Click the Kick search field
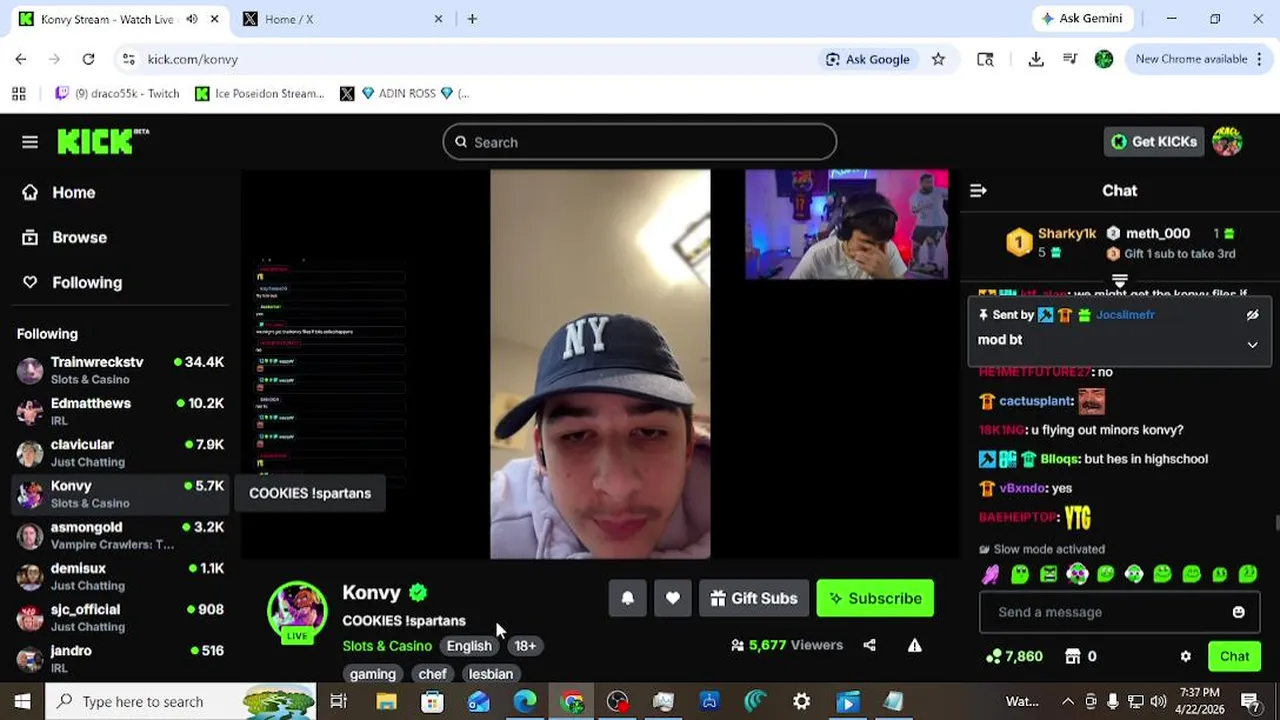This screenshot has height=720, width=1280. point(640,142)
